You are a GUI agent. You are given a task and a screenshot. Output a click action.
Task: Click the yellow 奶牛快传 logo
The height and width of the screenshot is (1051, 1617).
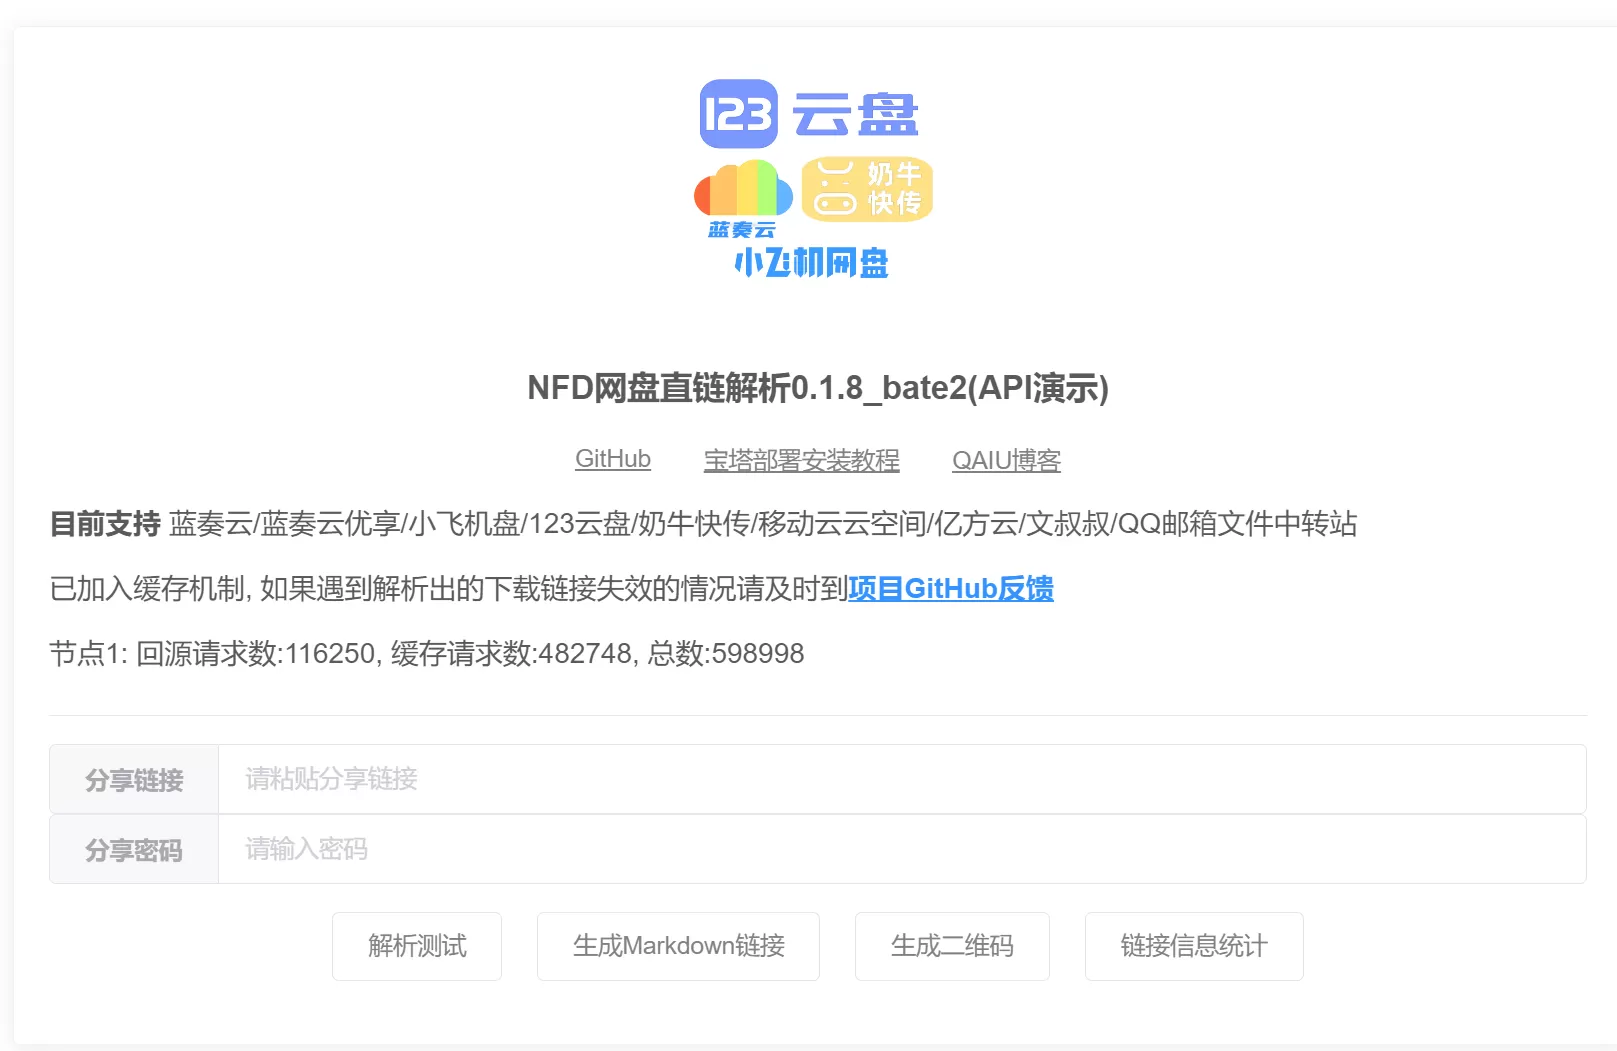(x=867, y=189)
